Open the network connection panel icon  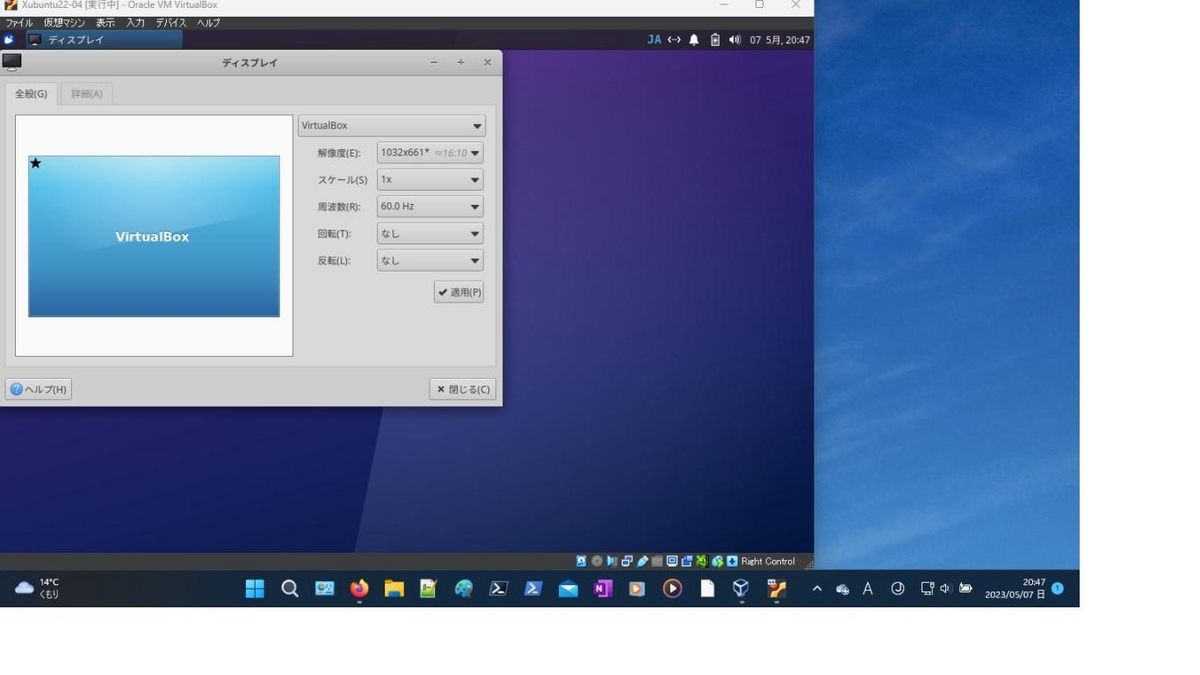[674, 40]
